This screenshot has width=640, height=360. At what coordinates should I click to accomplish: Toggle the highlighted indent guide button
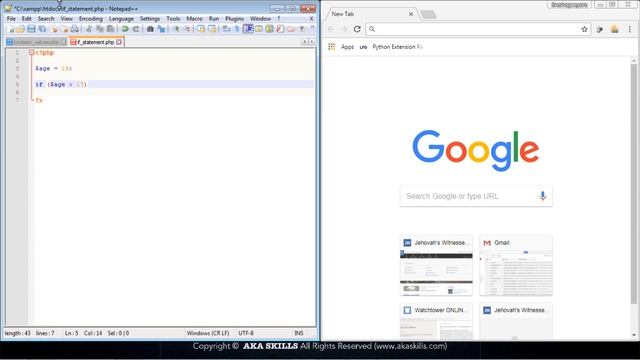tap(248, 29)
